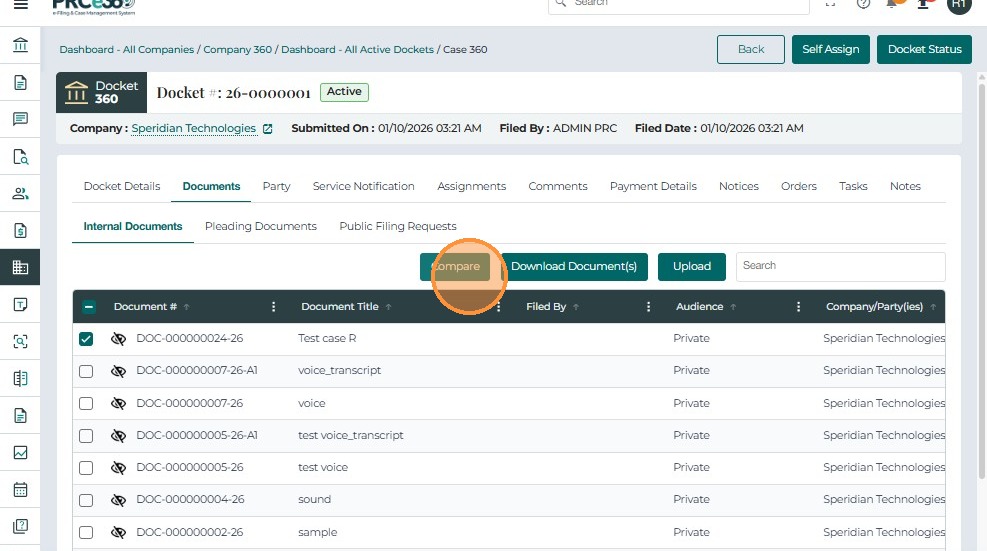Select the highlighted company building sidebar icon
This screenshot has width=987, height=551.
(20, 267)
